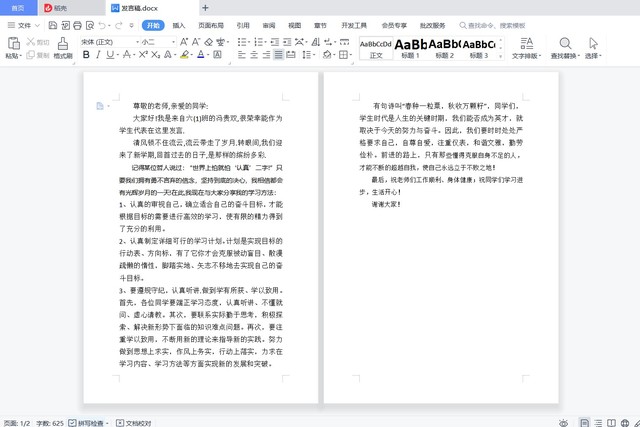The width and height of the screenshot is (640, 427).
Task: Click the Find and Replace magnifier icon
Action: tap(565, 44)
